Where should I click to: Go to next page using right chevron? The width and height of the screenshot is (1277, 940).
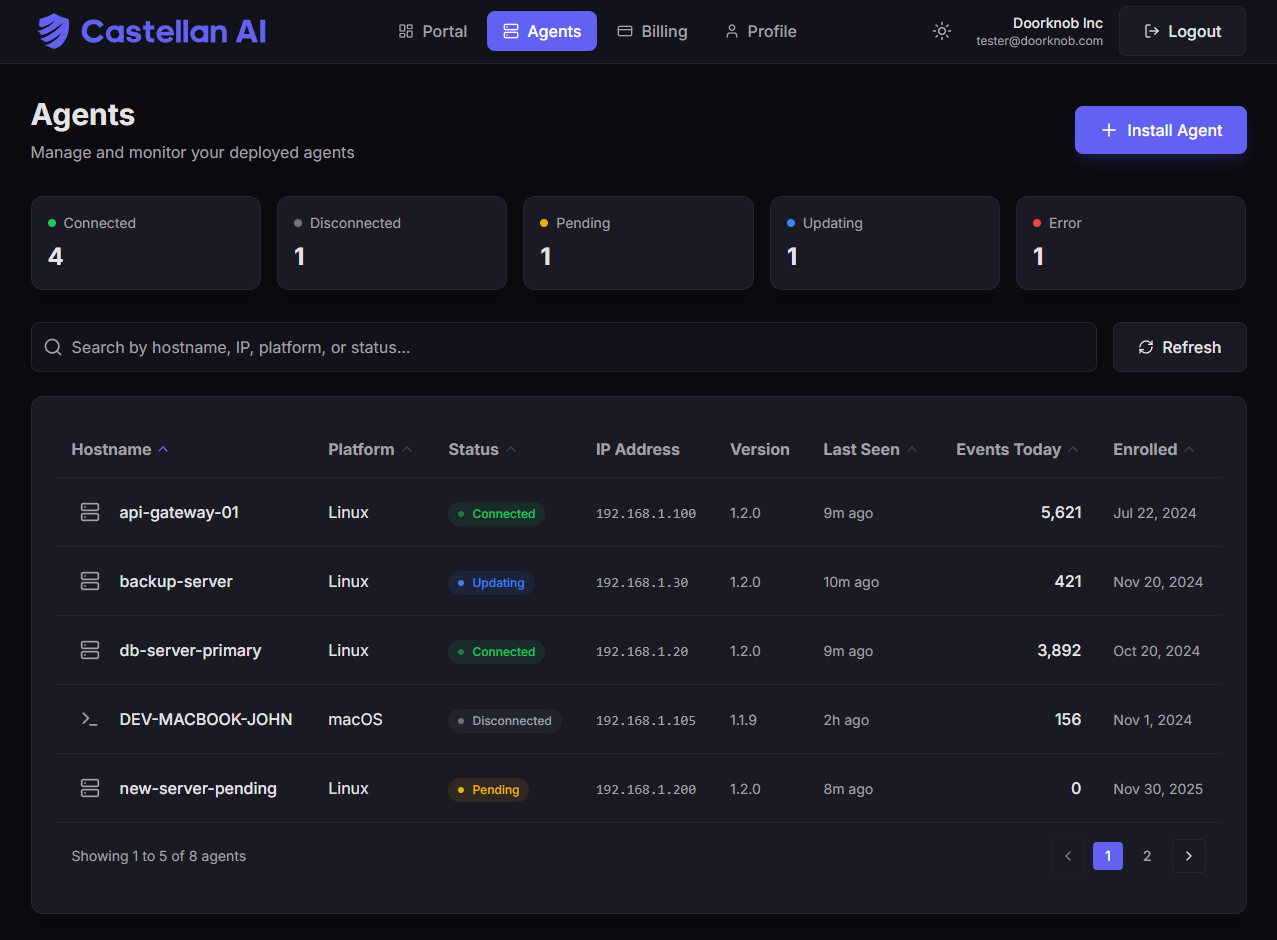(1189, 856)
